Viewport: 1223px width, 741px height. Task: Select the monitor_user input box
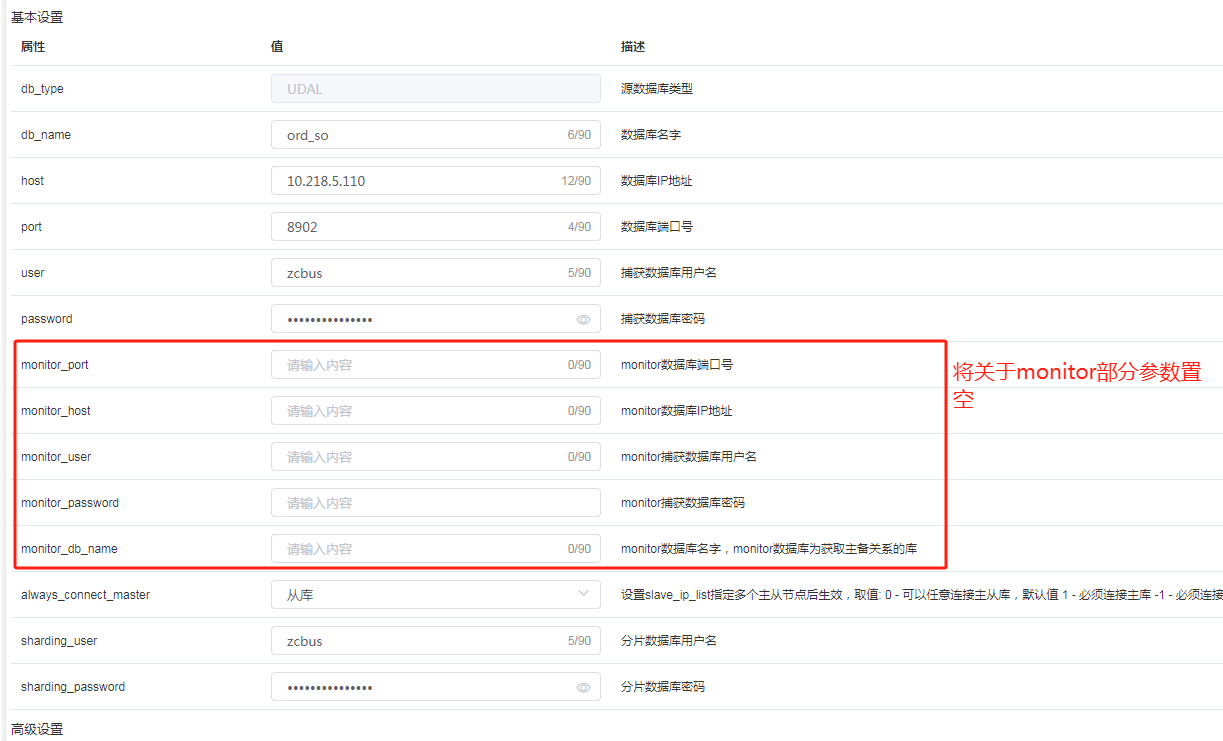pyautogui.click(x=420, y=457)
